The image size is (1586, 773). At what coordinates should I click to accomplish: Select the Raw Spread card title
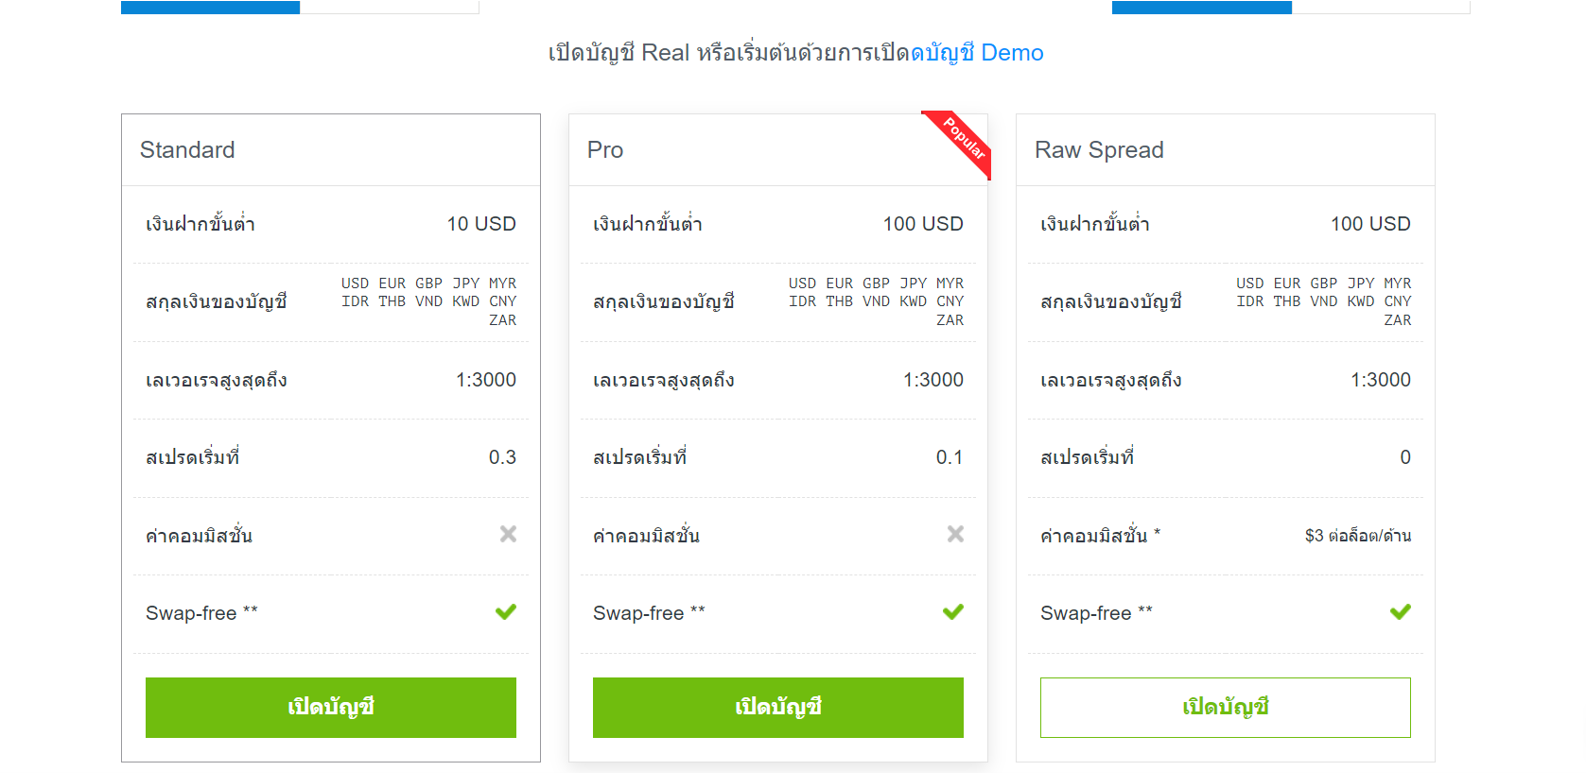[1099, 150]
